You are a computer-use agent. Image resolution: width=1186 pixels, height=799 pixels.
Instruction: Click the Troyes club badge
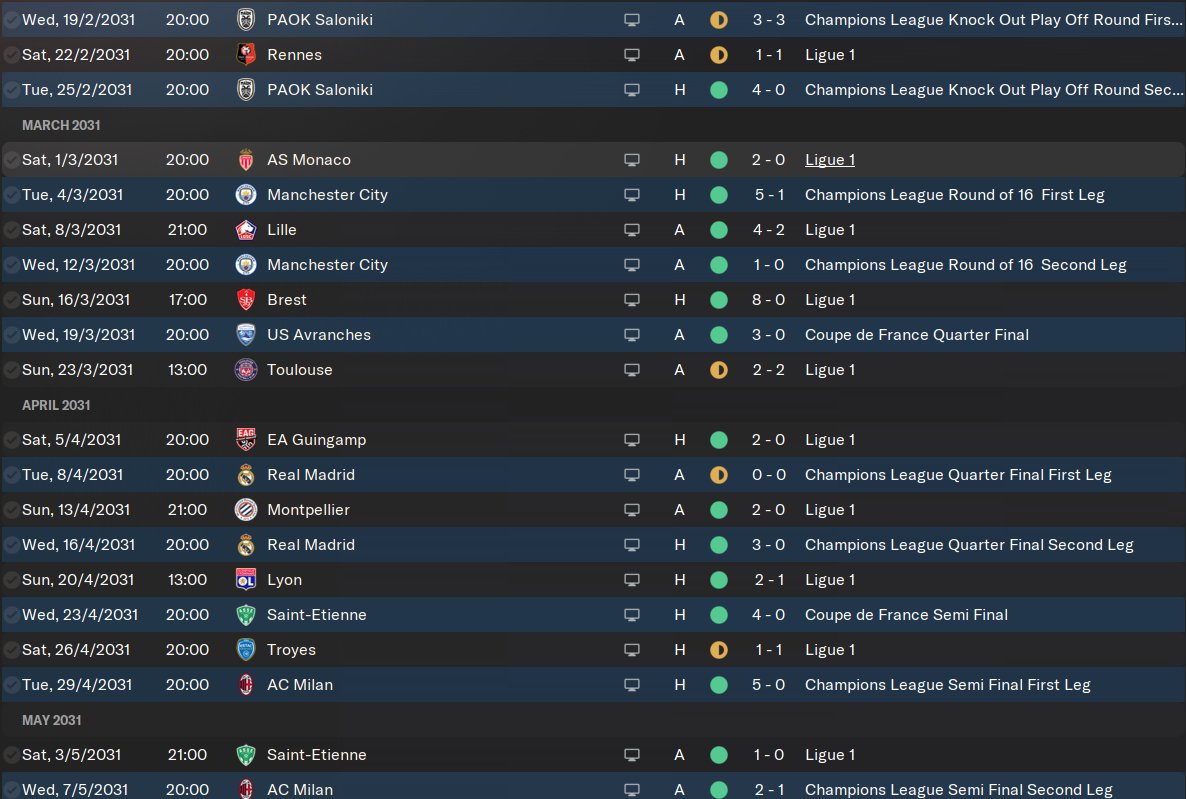point(246,649)
